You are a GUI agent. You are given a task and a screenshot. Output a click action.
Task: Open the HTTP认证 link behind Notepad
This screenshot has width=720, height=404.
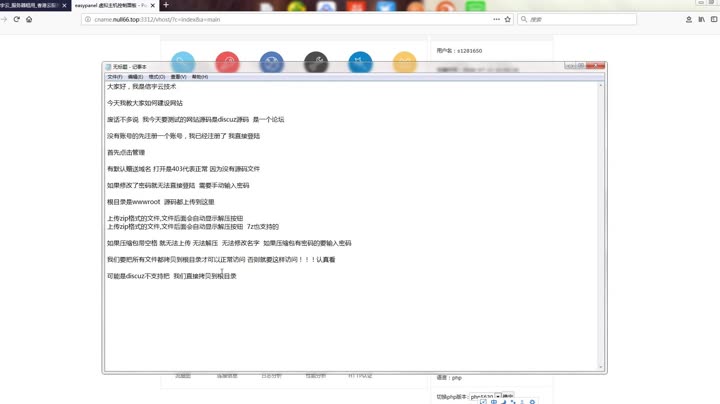point(360,376)
